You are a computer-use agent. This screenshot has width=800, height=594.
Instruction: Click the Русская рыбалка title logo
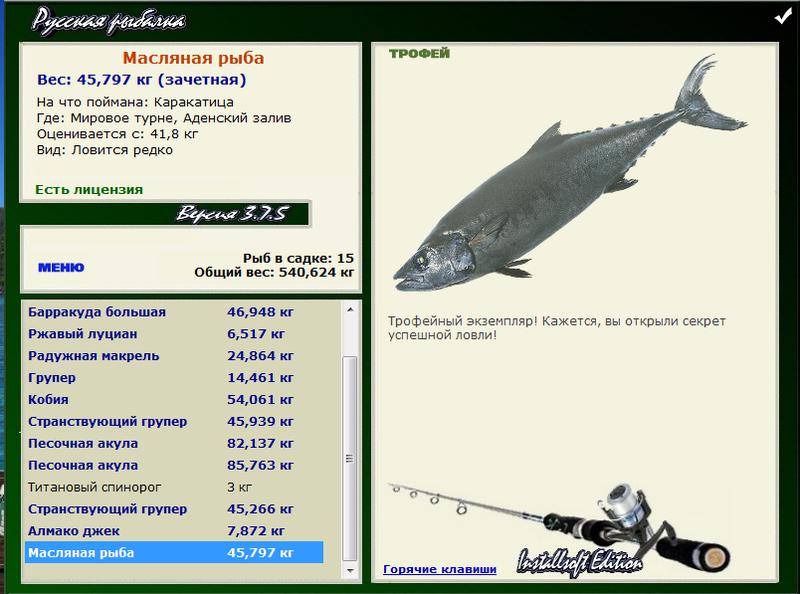click(x=108, y=19)
